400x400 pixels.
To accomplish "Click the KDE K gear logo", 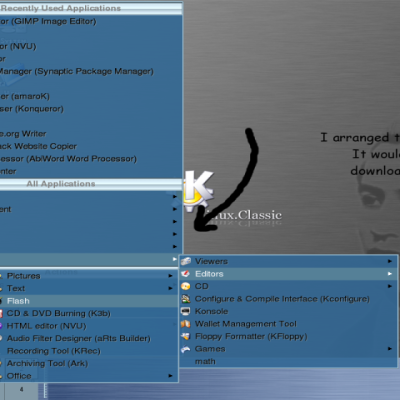I will 197,191.
